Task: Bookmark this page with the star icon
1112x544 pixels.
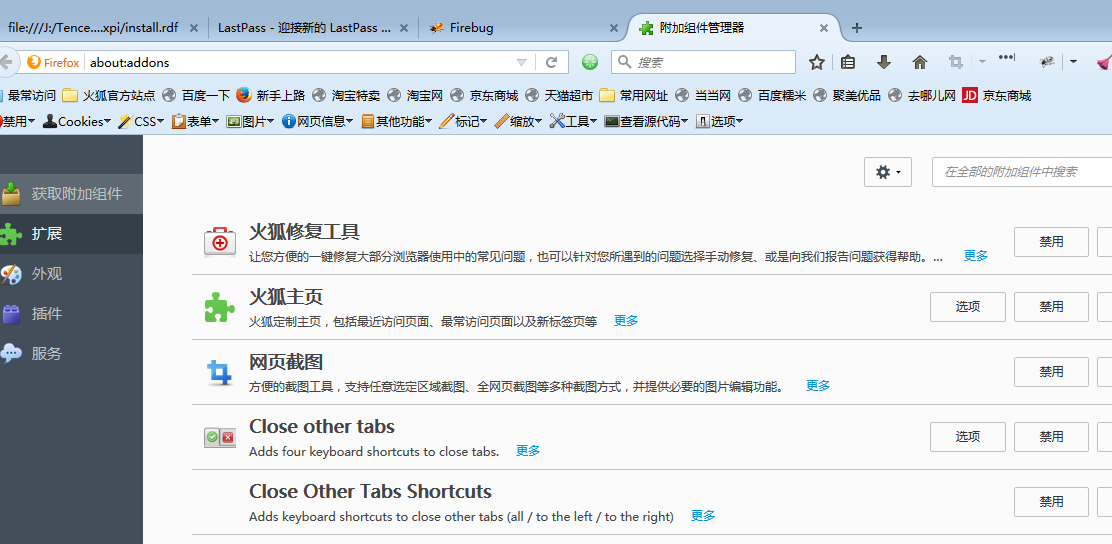Action: pyautogui.click(x=816, y=62)
